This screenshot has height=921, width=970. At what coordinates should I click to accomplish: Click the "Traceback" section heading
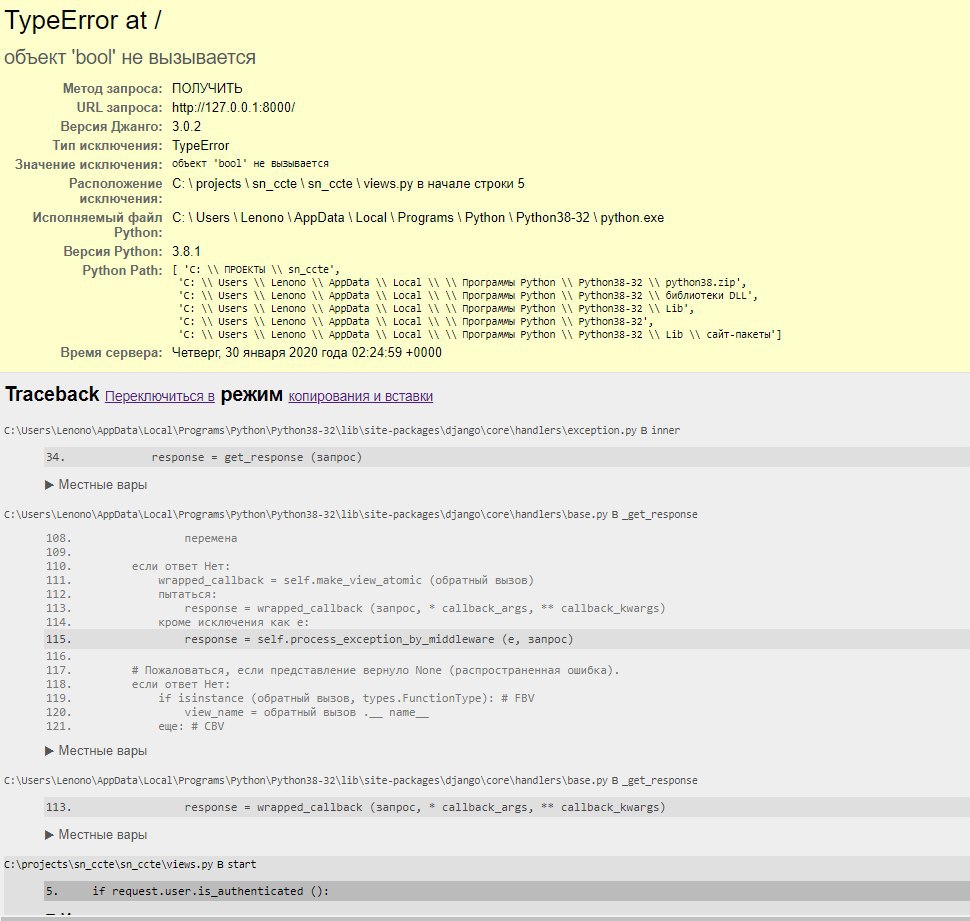(x=52, y=395)
